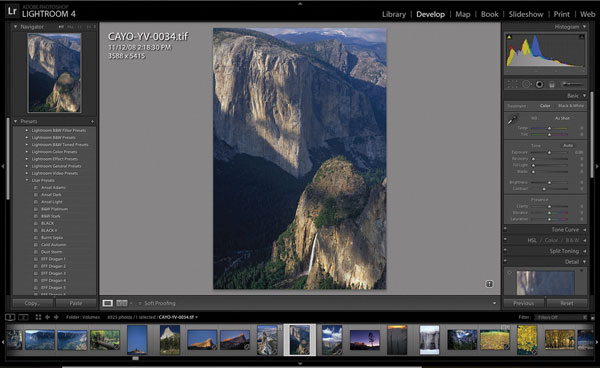Toggle highlight clipping indicator in histogram
The height and width of the screenshot is (368, 600).
[581, 37]
